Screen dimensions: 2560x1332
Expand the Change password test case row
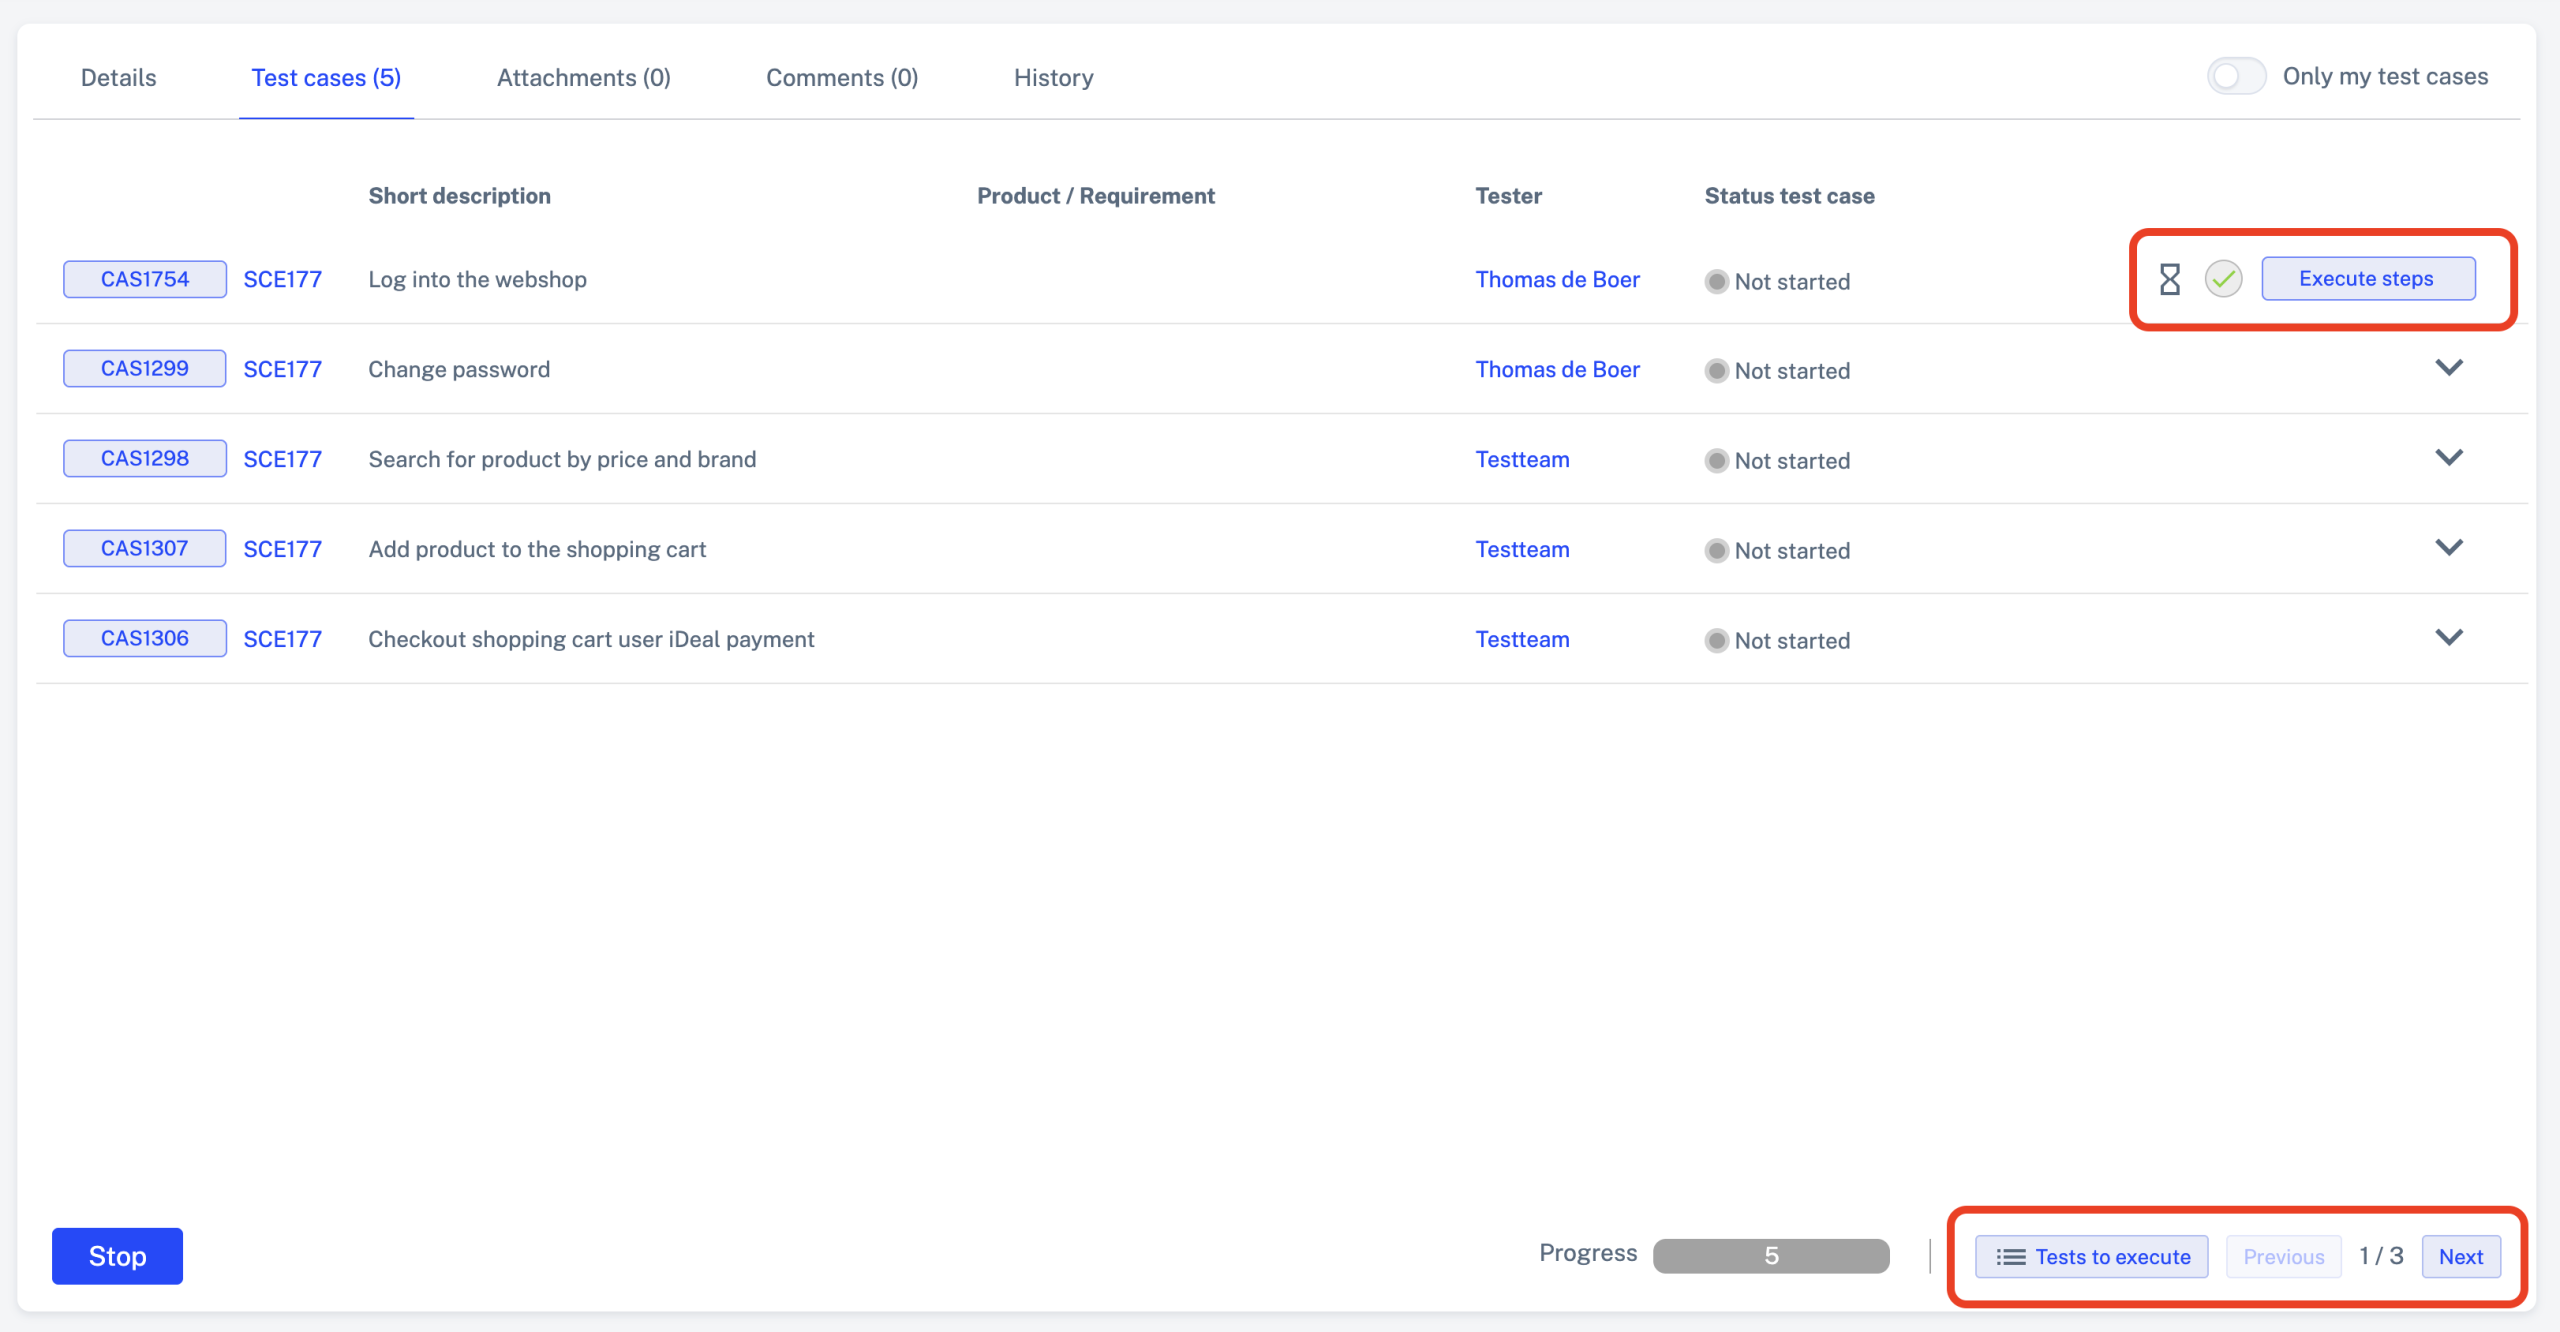pos(2448,368)
